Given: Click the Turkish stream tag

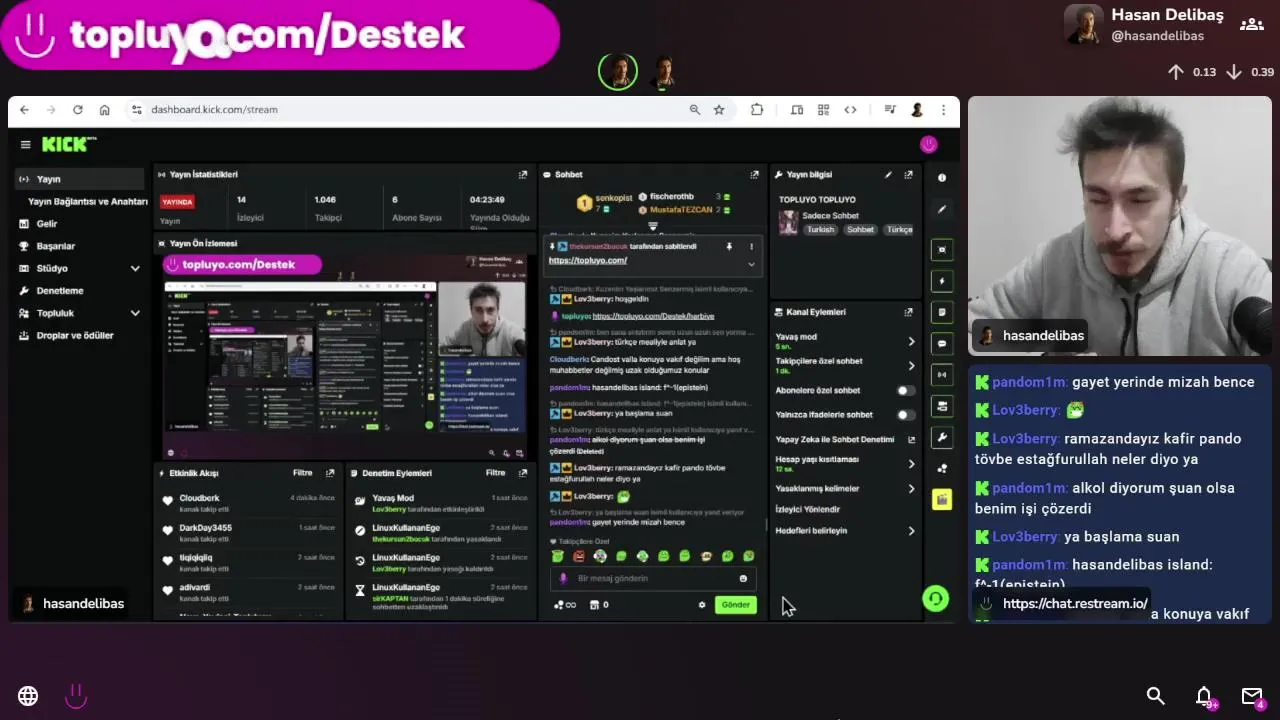Looking at the screenshot, I should click(x=821, y=230).
